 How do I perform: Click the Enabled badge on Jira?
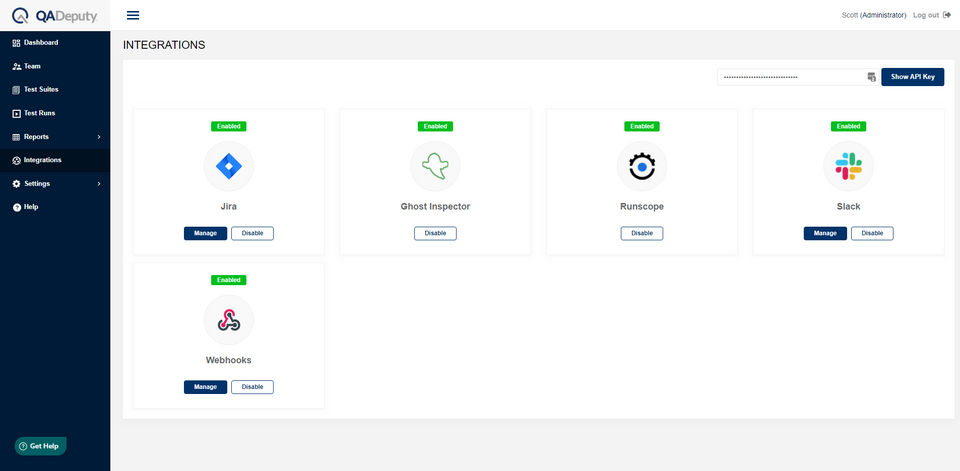(228, 126)
